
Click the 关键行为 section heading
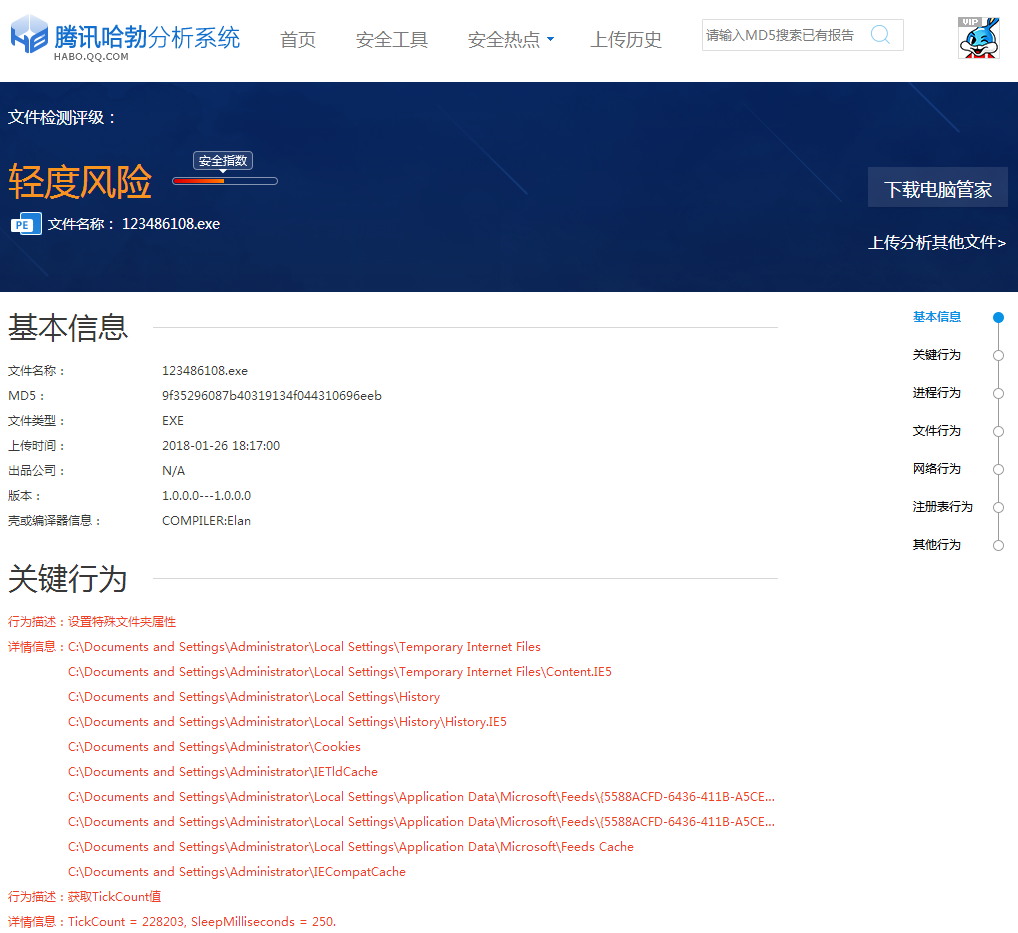pyautogui.click(x=68, y=578)
